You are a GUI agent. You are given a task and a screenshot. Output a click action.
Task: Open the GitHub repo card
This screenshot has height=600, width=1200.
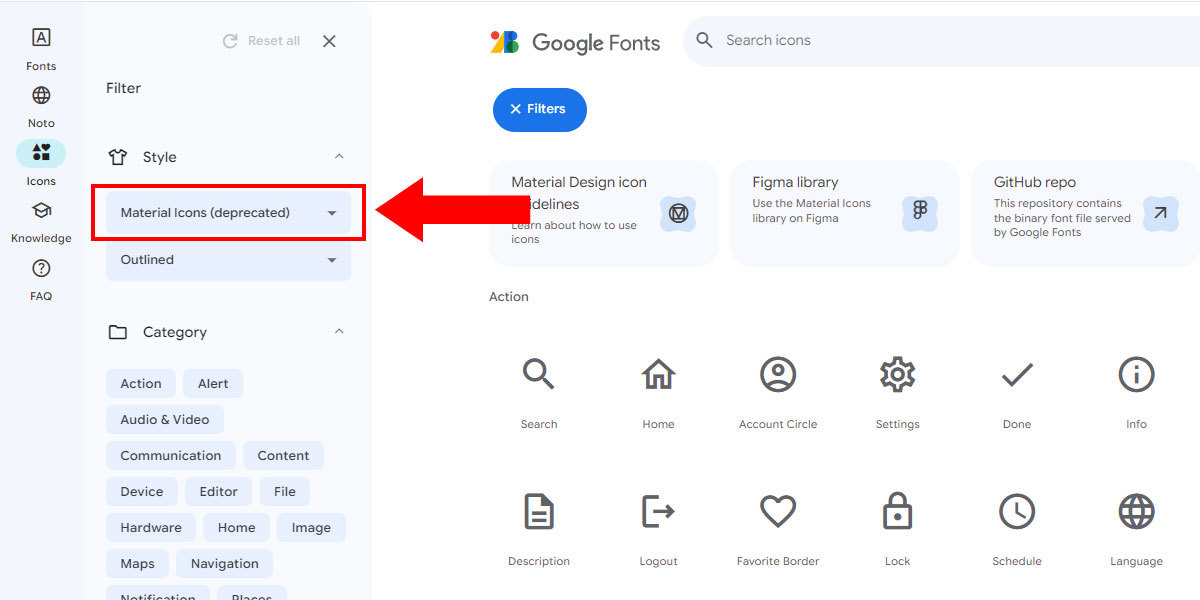pos(1085,213)
